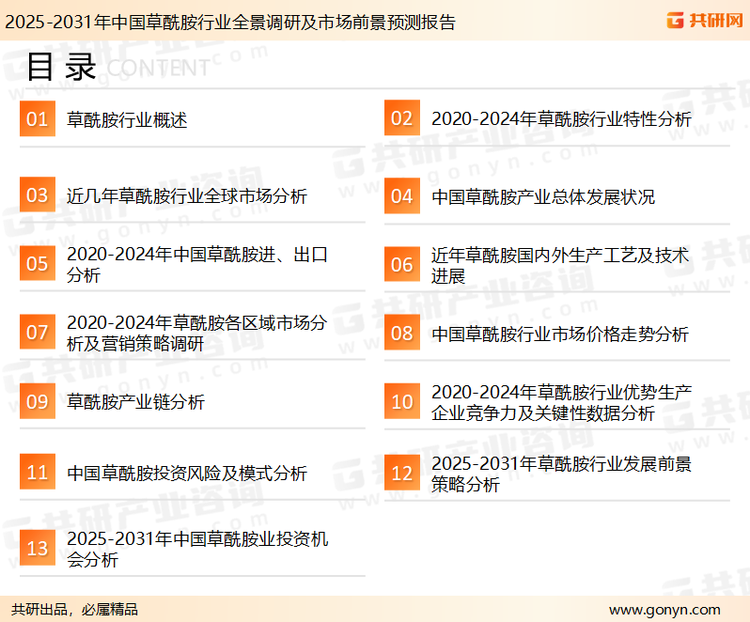
Task: Click the orange 13 number badge
Action: coord(37,548)
